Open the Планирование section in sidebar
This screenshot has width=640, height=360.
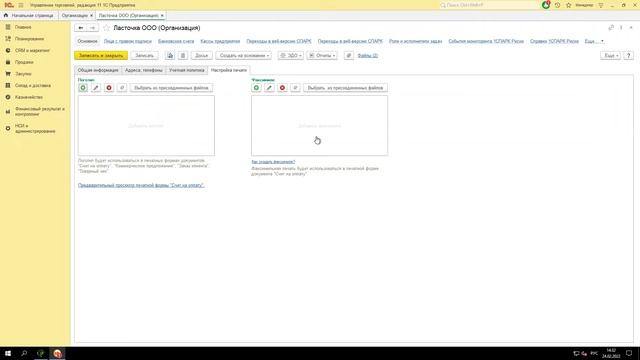click(29, 39)
